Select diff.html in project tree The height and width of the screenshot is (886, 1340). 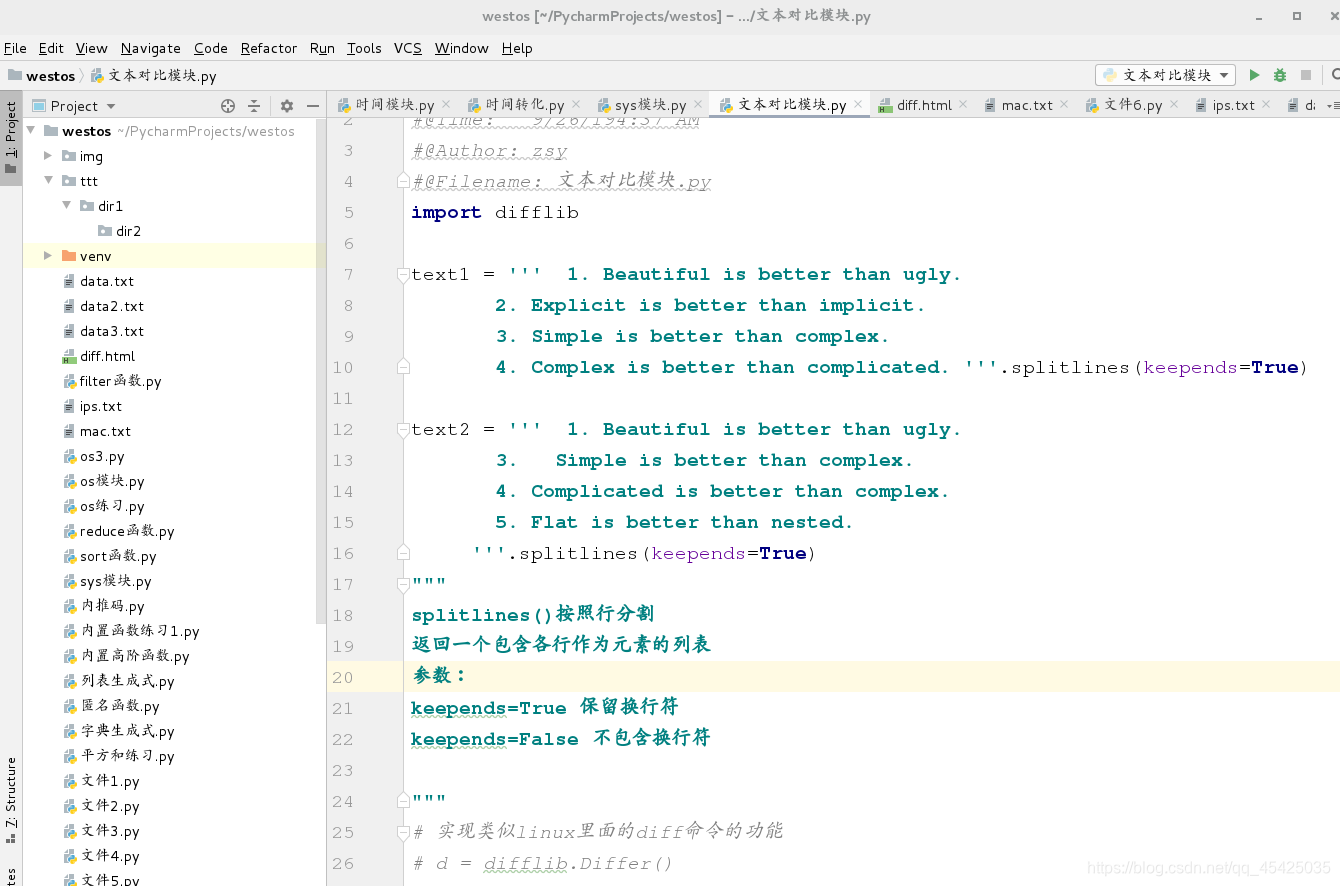click(x=107, y=356)
